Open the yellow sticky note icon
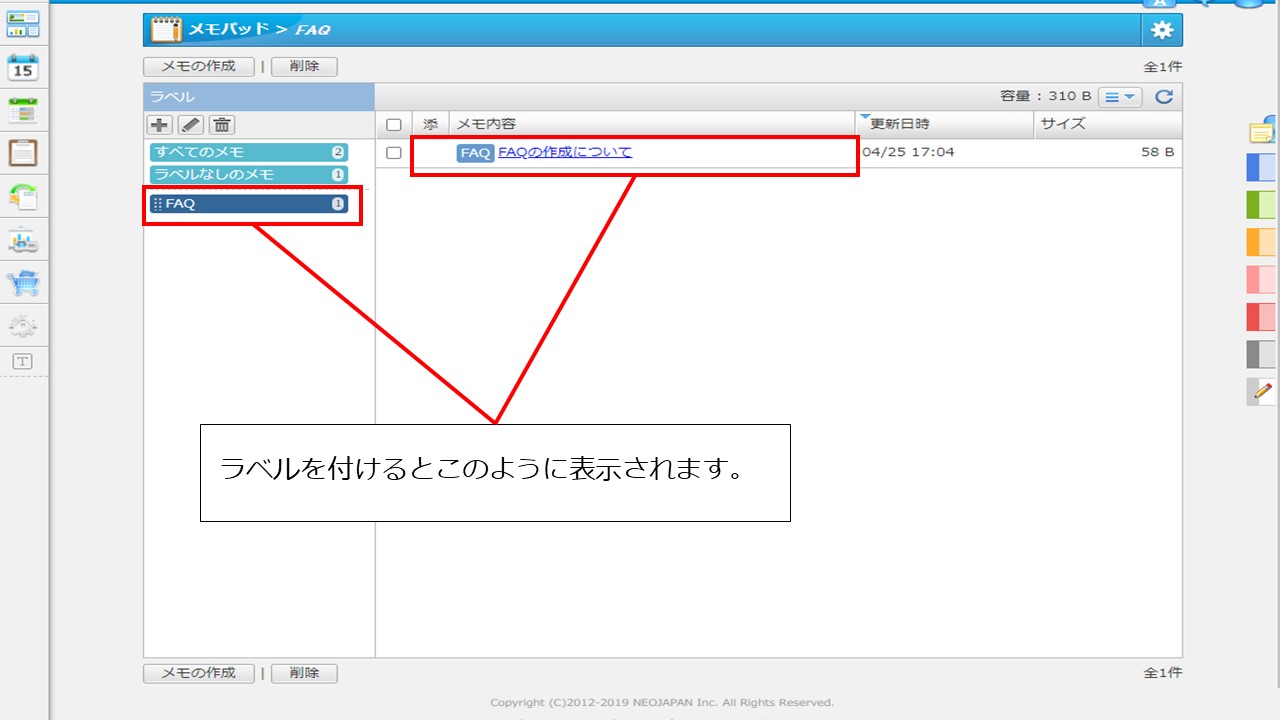 click(1263, 131)
